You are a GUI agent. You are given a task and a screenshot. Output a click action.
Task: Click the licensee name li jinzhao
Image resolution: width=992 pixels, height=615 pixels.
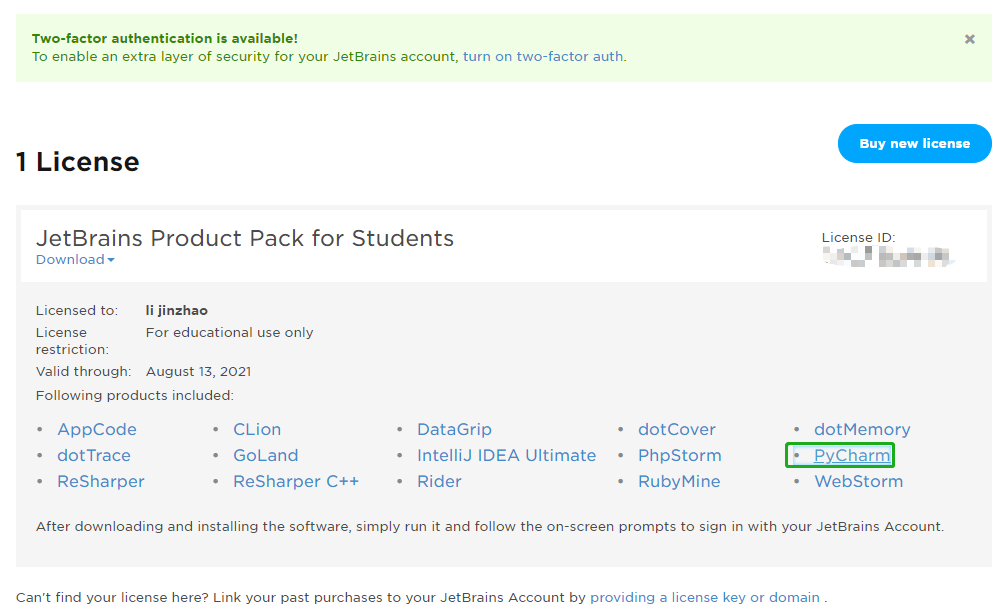click(x=177, y=310)
